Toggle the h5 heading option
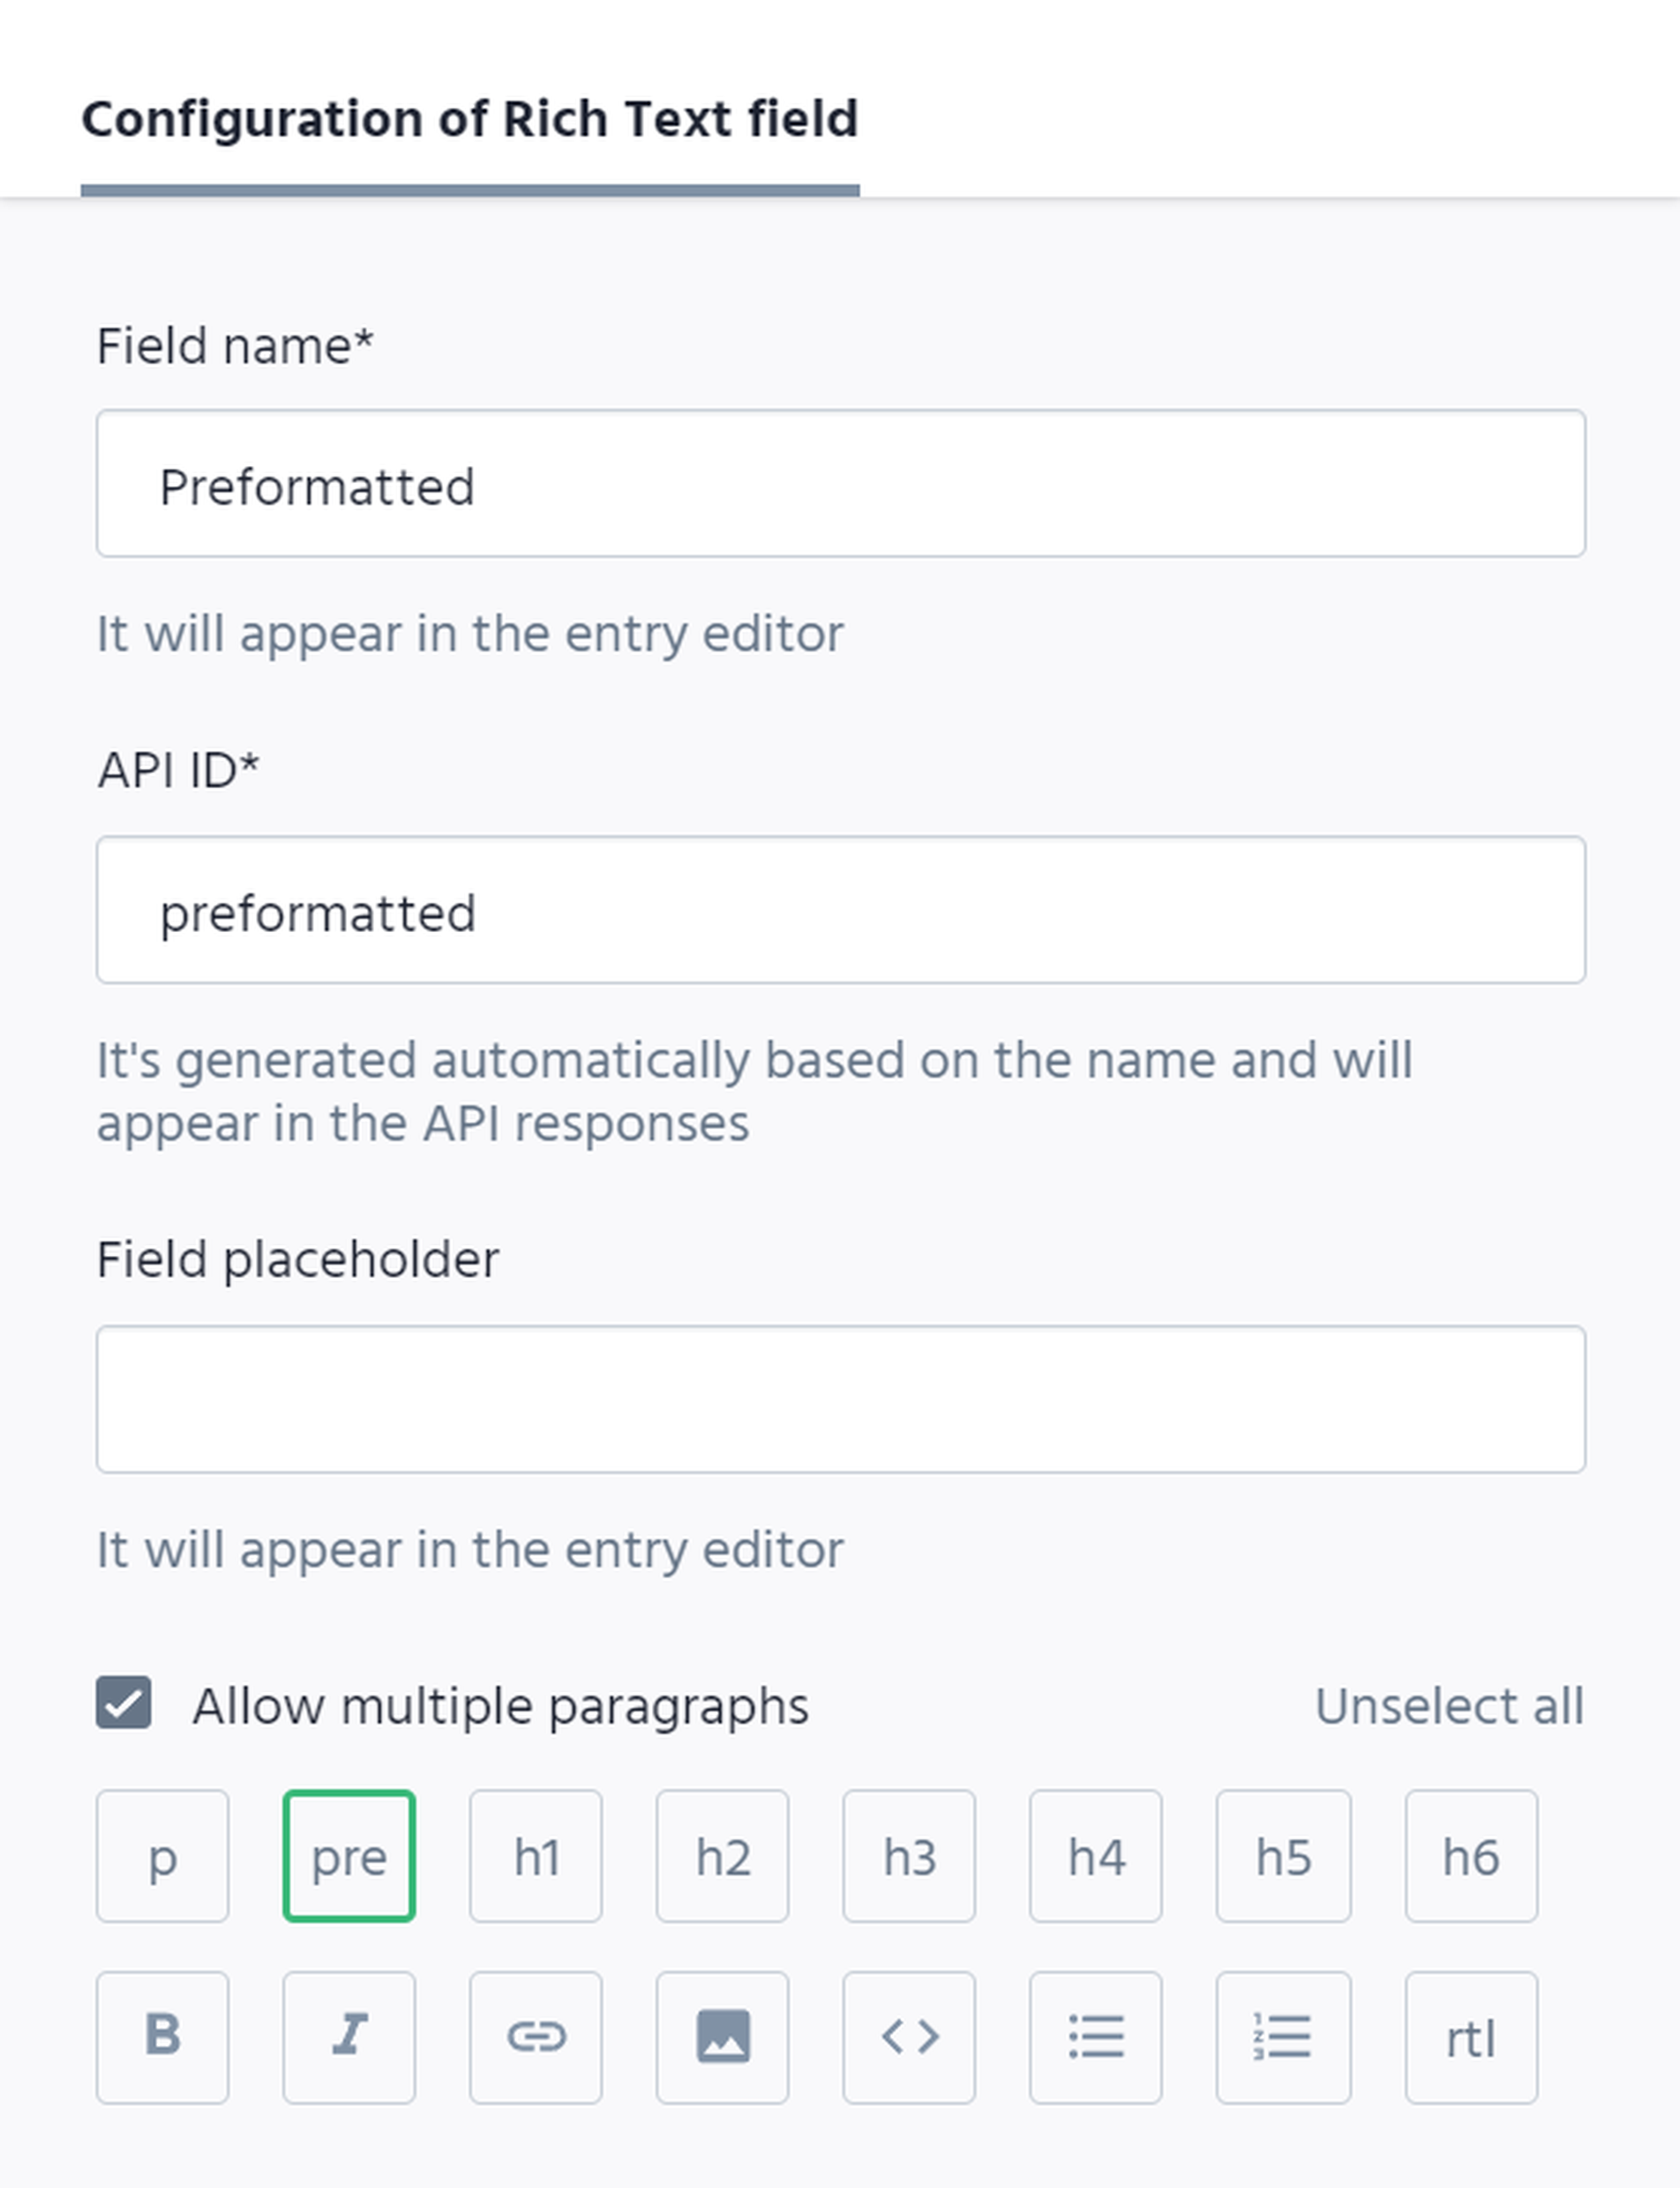Image resolution: width=1680 pixels, height=2188 pixels. [x=1283, y=1859]
